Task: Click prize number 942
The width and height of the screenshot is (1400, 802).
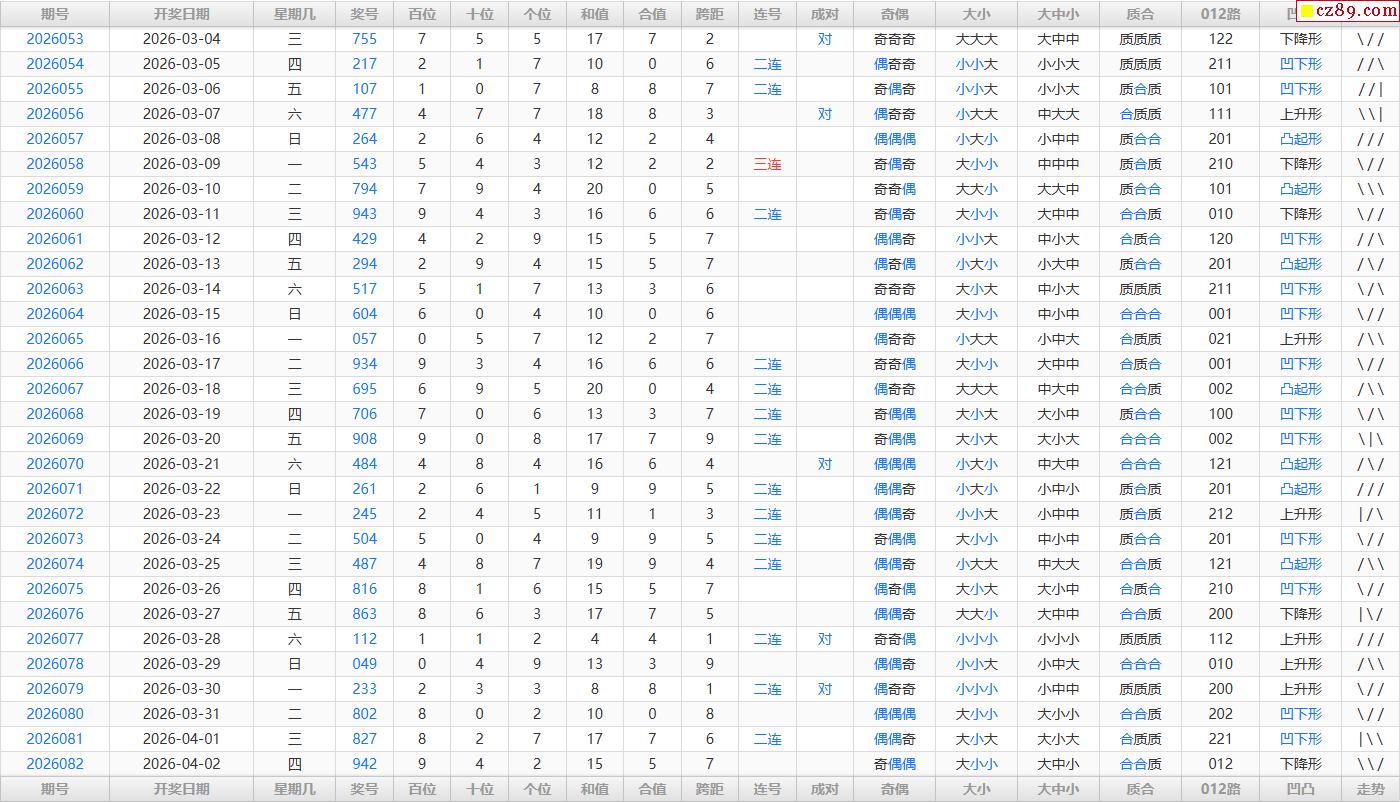Action: [x=365, y=764]
